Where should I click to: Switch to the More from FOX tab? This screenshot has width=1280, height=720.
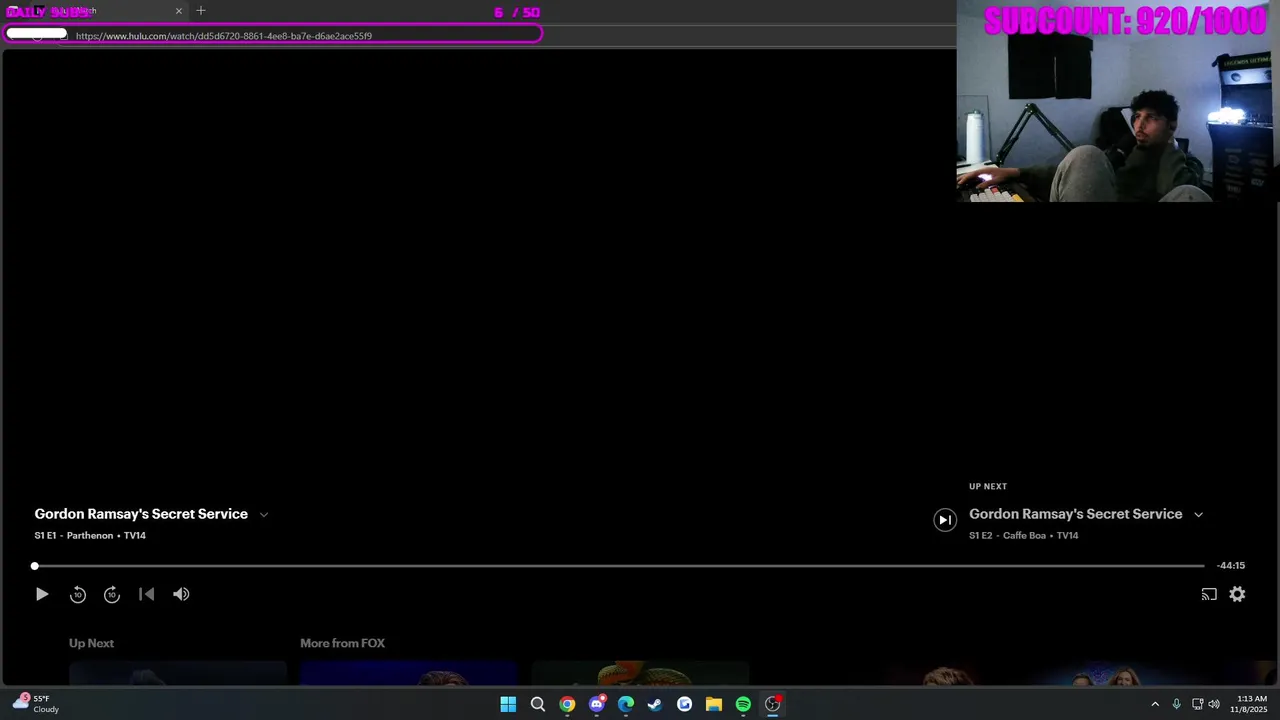(x=342, y=643)
